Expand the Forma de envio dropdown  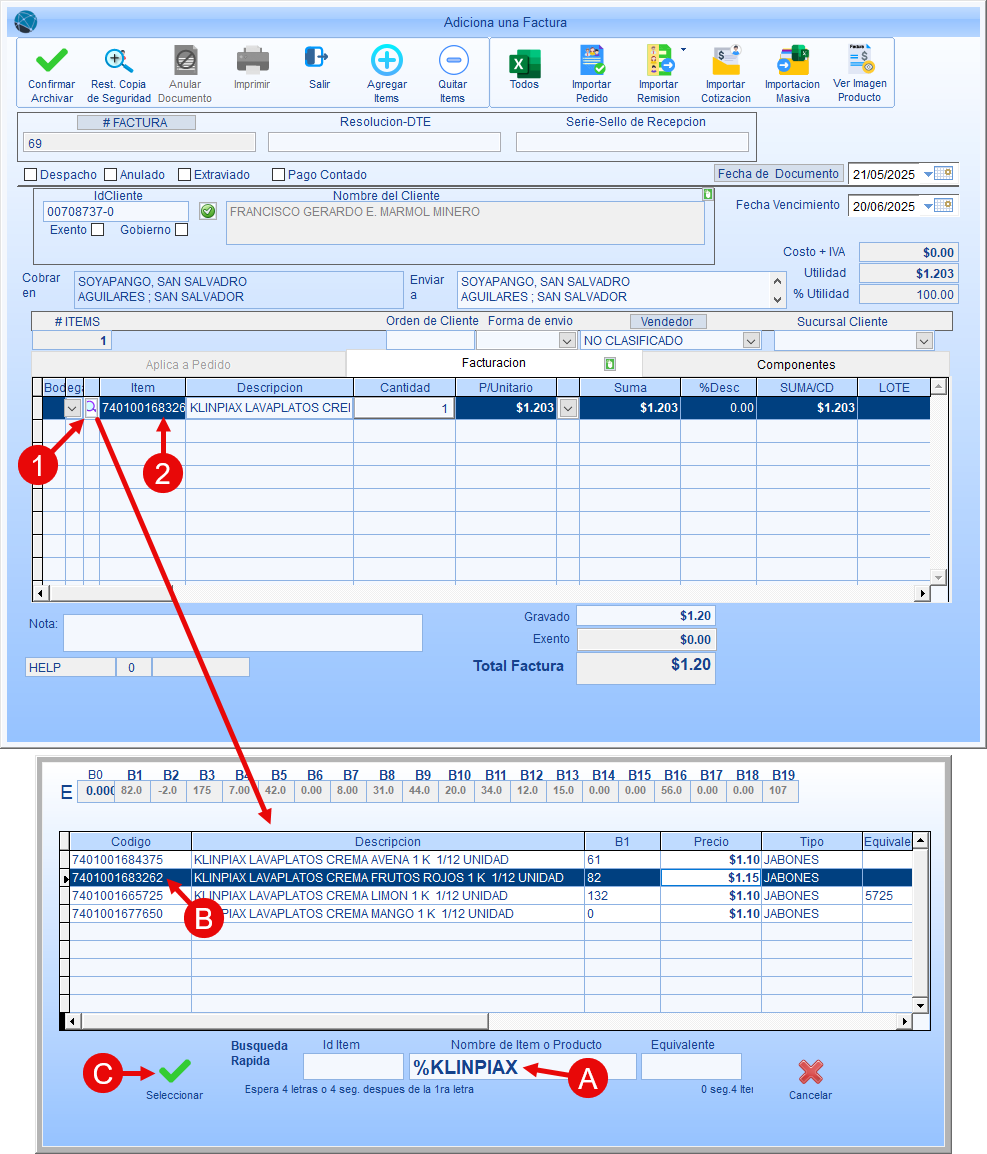coord(567,341)
